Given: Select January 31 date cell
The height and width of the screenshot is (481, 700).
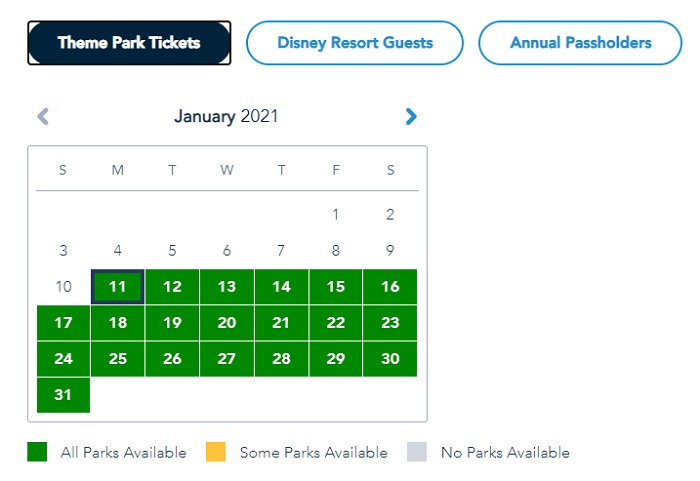Looking at the screenshot, I should pos(63,395).
